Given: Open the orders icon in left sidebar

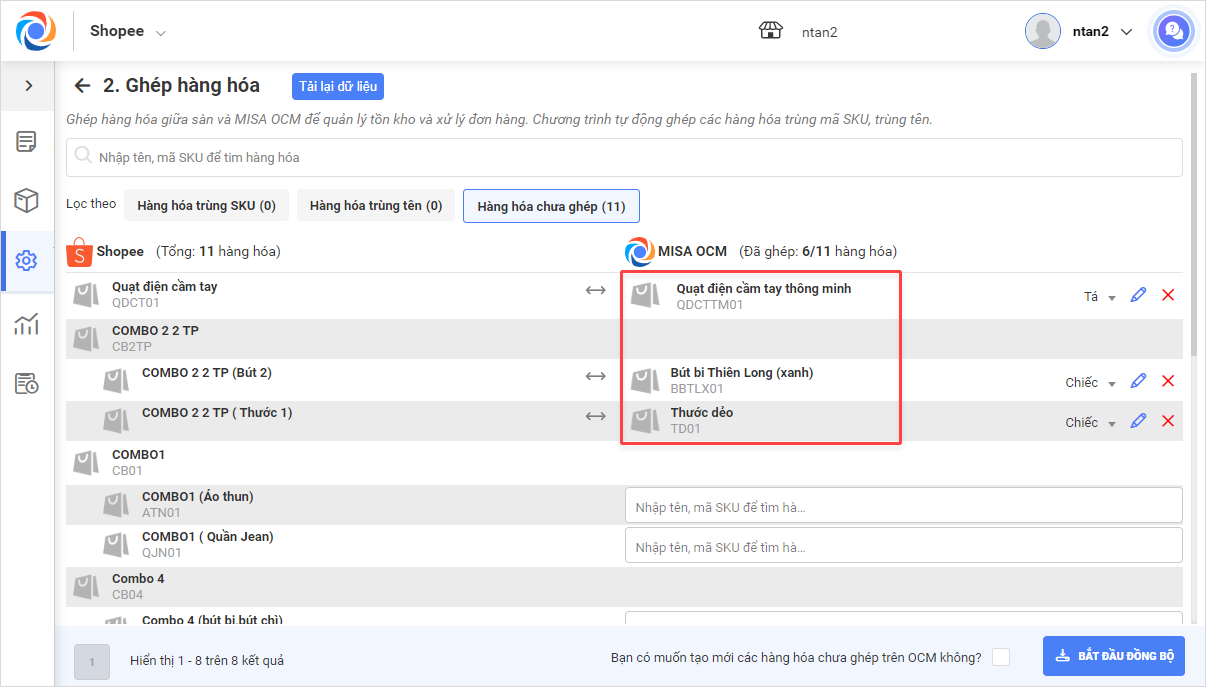Looking at the screenshot, I should click(27, 141).
